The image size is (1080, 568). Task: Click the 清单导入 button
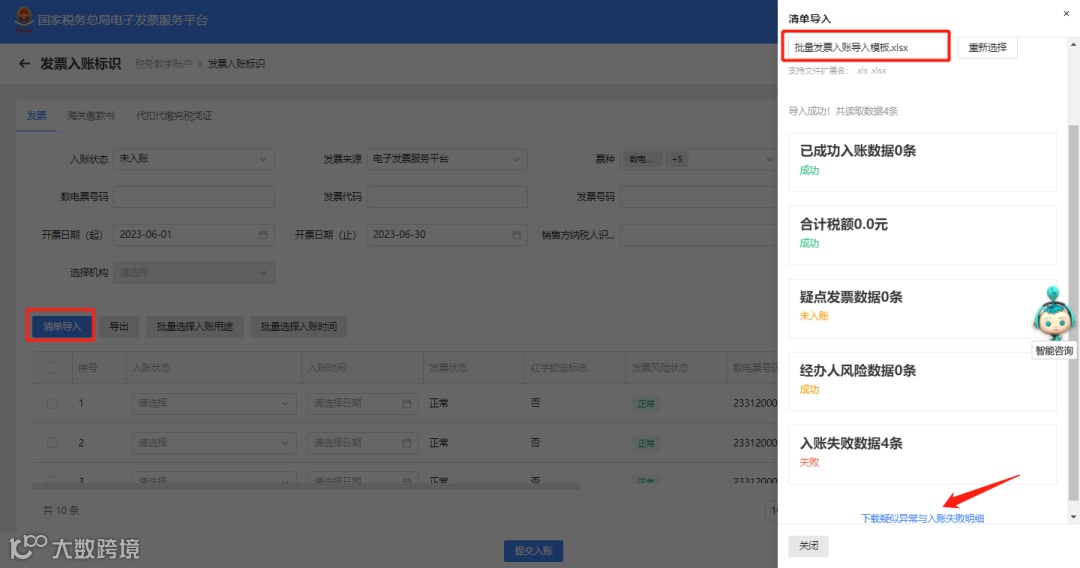click(62, 326)
